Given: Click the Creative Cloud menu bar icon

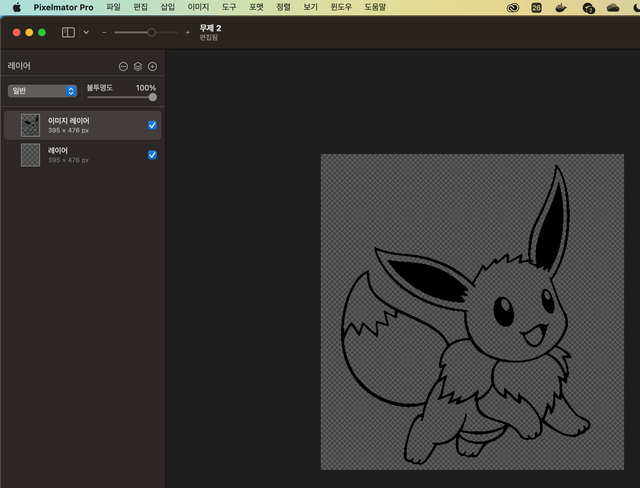Looking at the screenshot, I should coord(513,8).
